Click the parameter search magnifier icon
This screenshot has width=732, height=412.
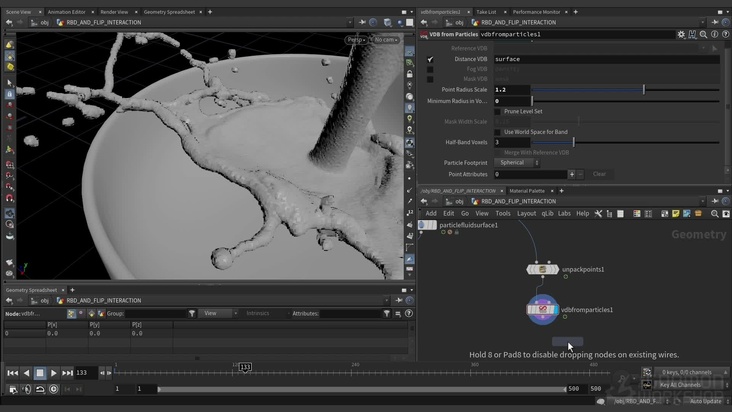pyautogui.click(x=704, y=34)
